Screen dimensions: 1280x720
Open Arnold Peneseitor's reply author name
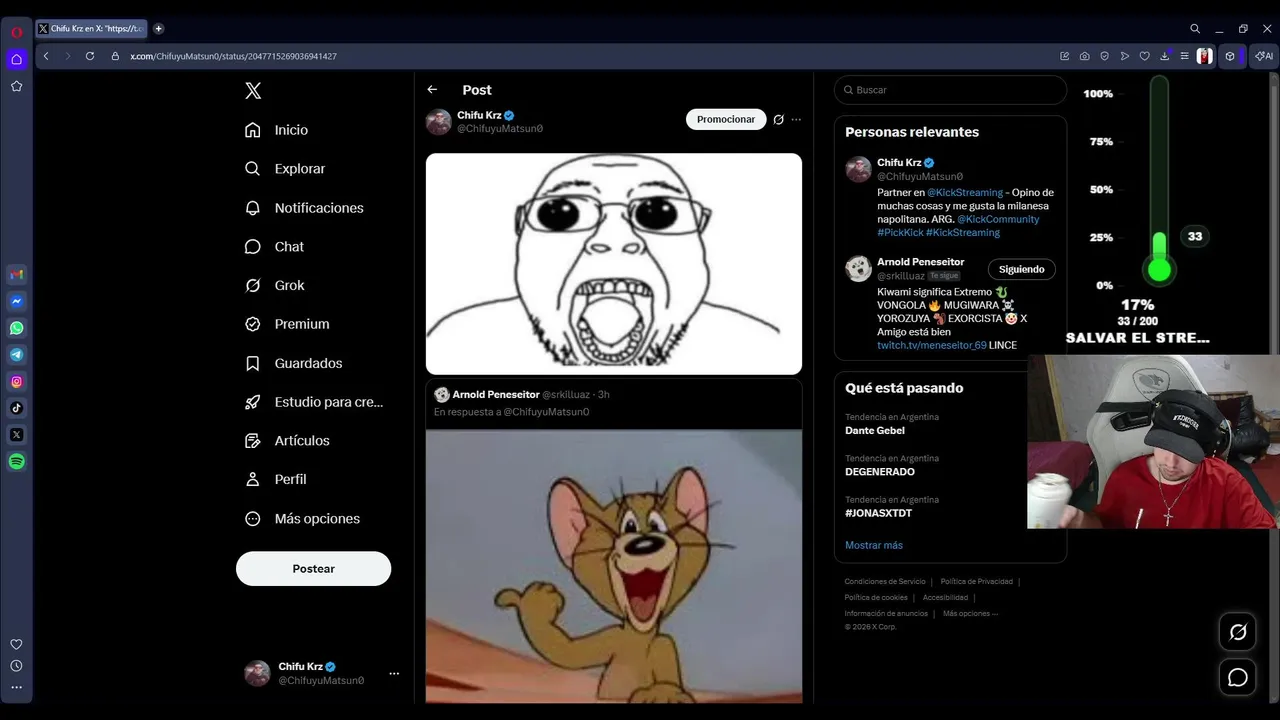(495, 395)
